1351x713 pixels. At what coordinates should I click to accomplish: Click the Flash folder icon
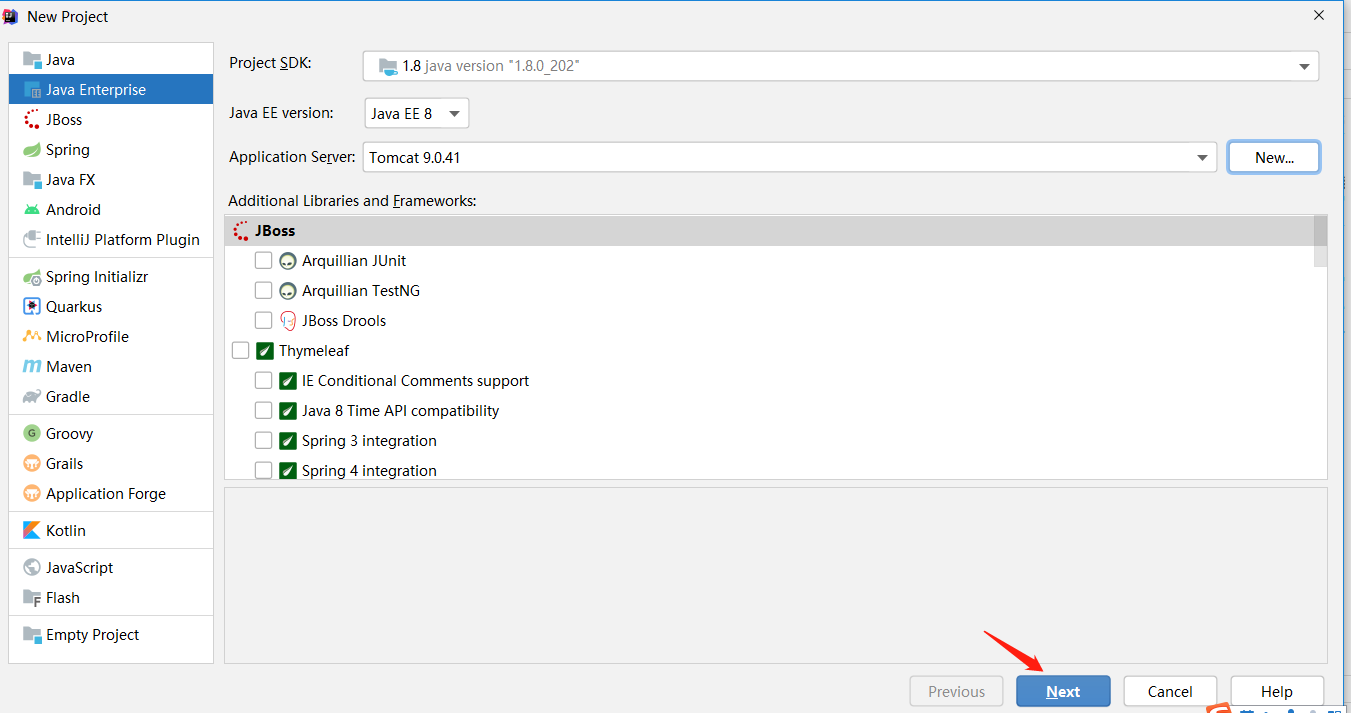tap(32, 598)
